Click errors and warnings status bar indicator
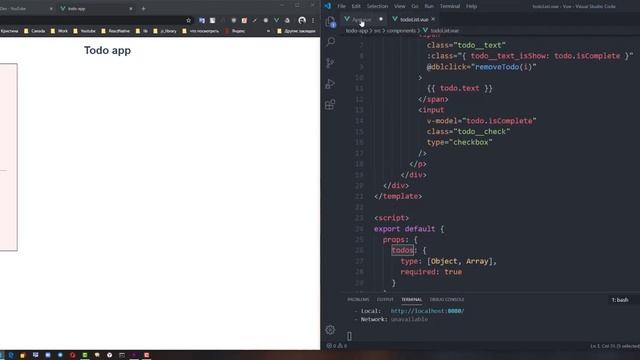 (x=337, y=346)
